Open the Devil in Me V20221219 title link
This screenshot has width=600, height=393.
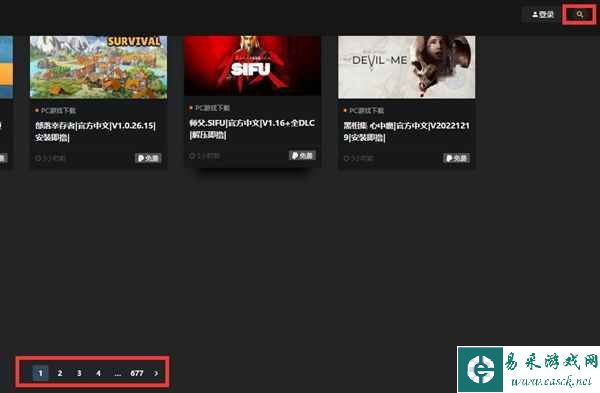coord(406,131)
